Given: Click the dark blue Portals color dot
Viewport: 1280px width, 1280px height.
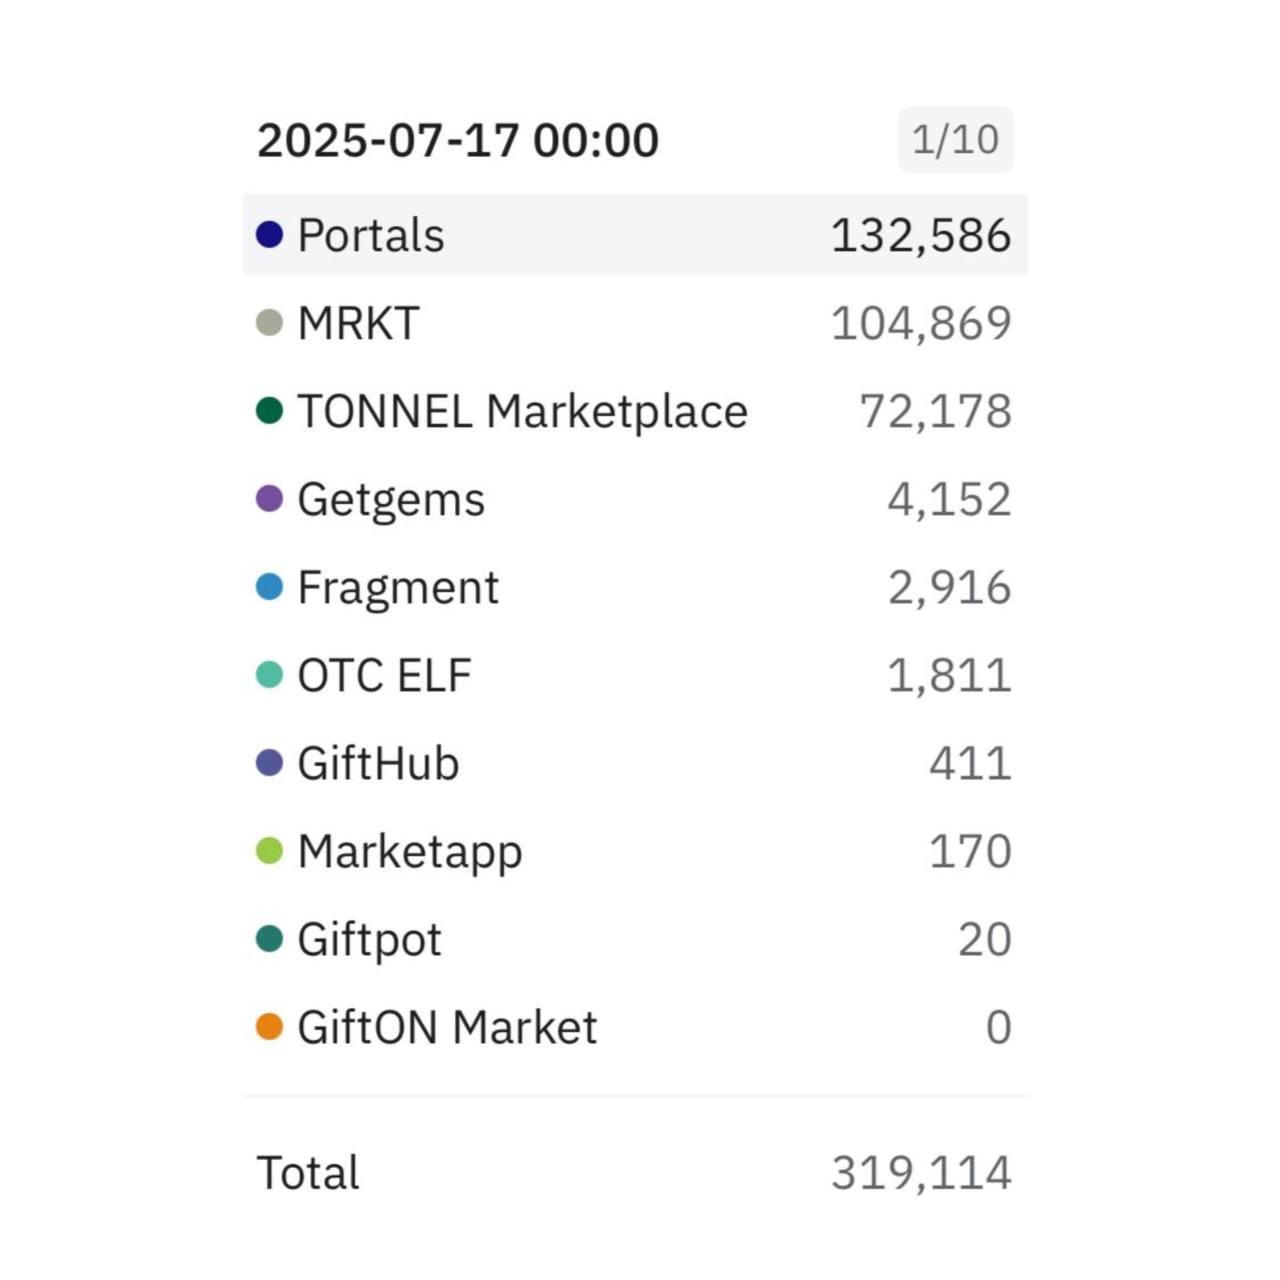Looking at the screenshot, I should (270, 235).
